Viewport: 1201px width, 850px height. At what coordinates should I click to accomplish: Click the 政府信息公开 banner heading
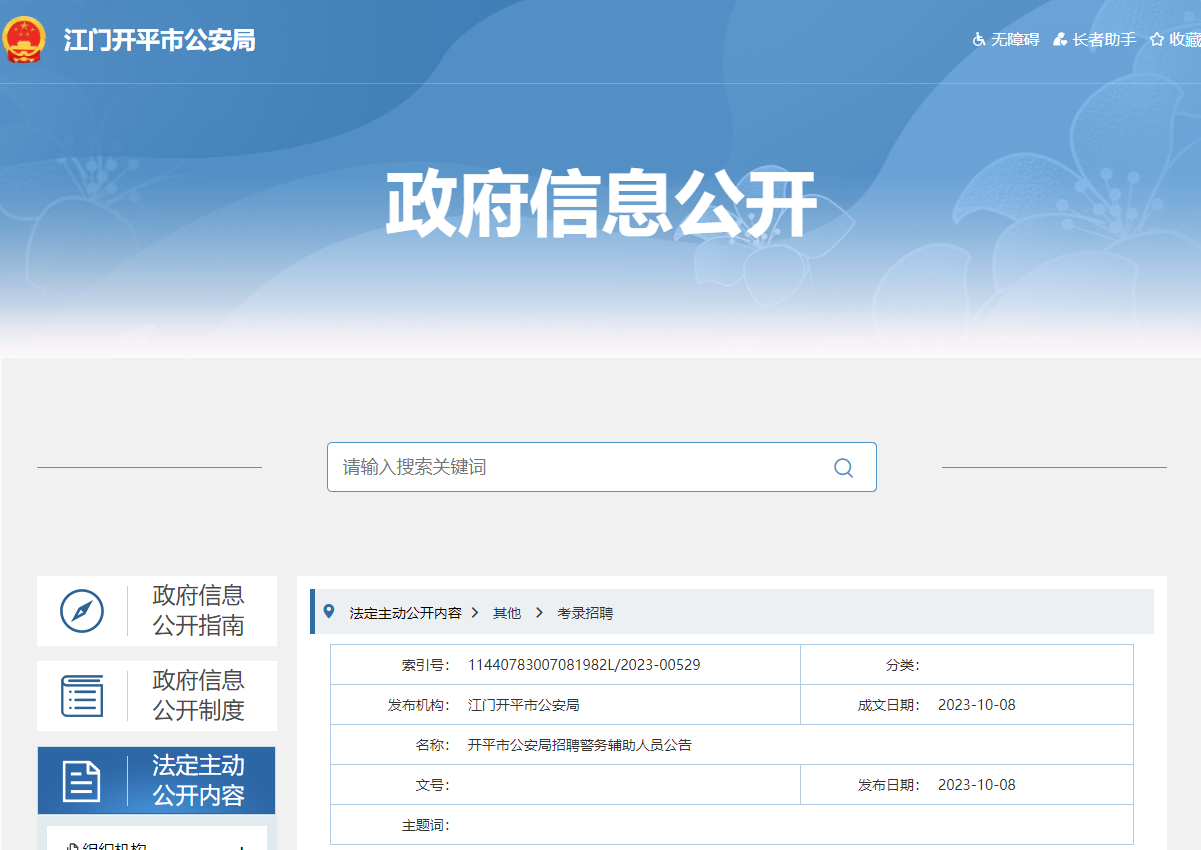(x=601, y=204)
